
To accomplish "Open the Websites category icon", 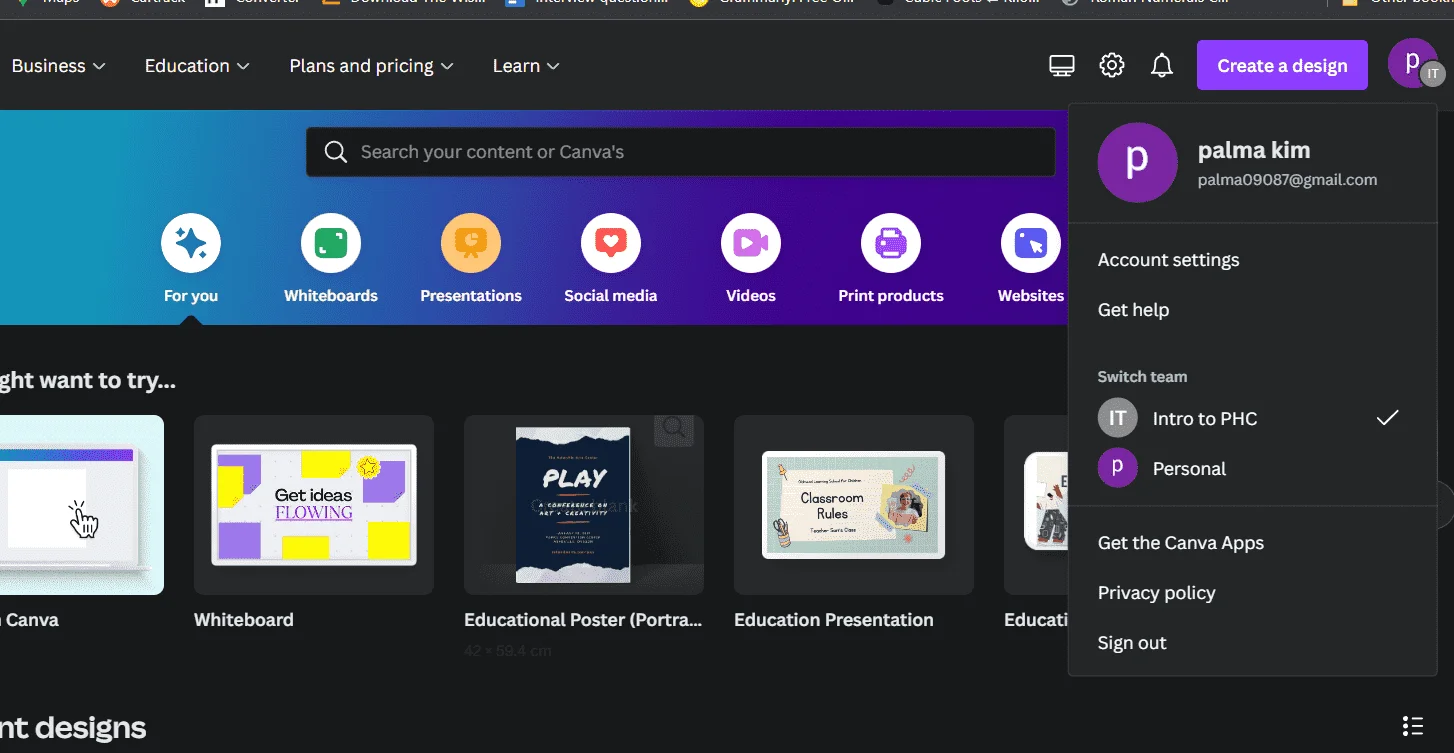I will point(1031,243).
